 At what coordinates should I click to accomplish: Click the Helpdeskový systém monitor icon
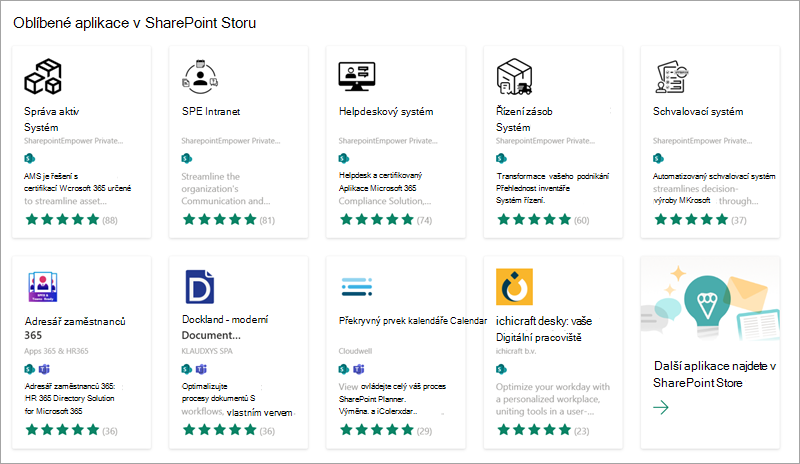click(357, 77)
